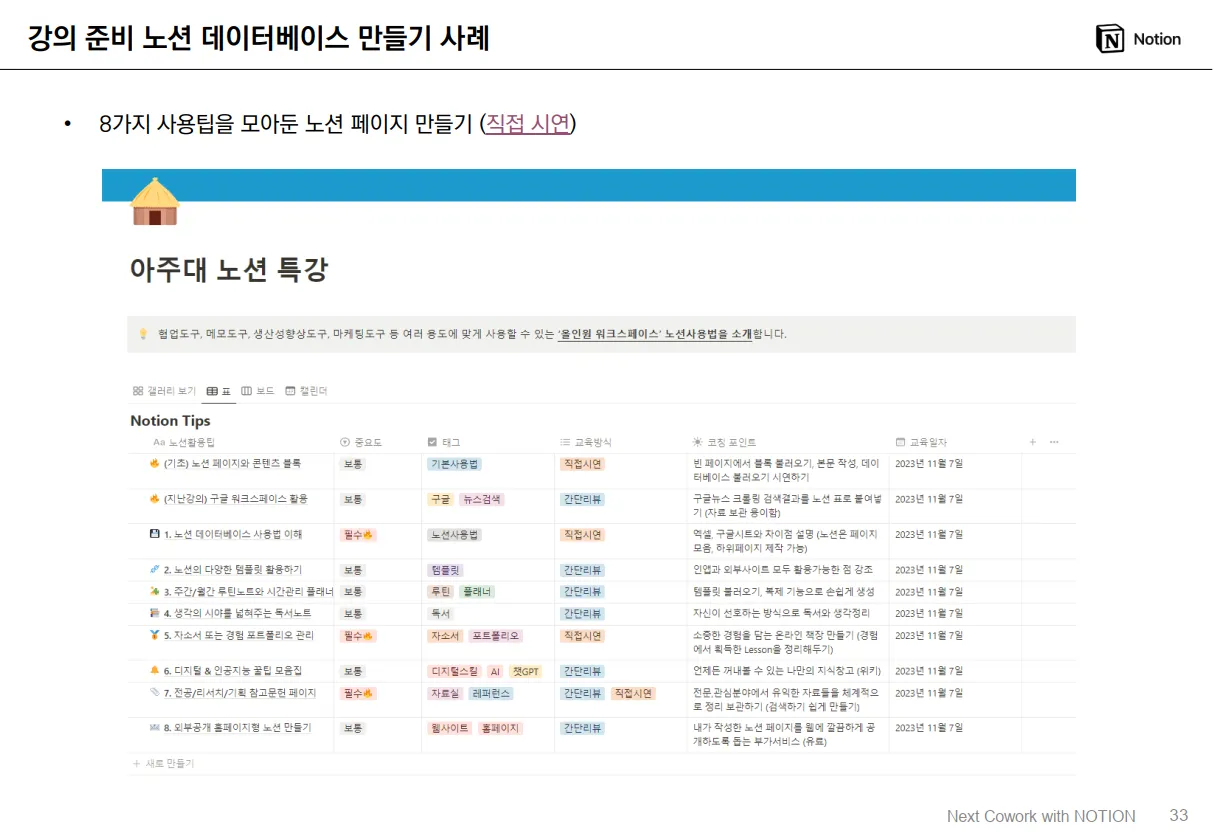The height and width of the screenshot is (834, 1214).
Task: Click the 디지털스킬 tag chip
Action: 454,672
